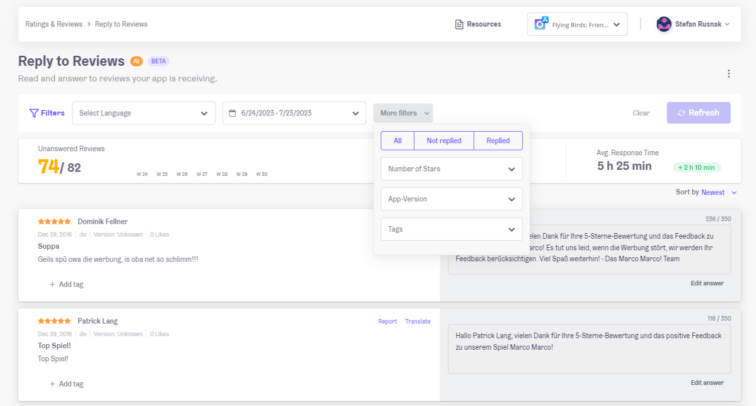Click reviewer name Dominik Fellner

pos(102,222)
